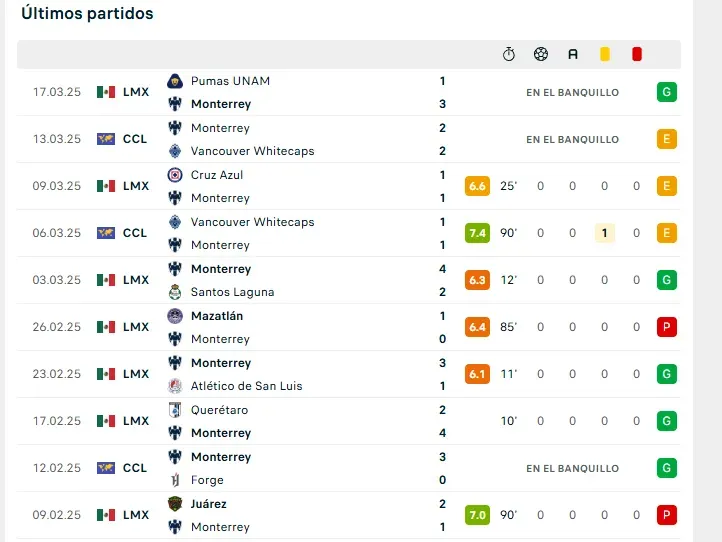Click the stopwatch minutes-played header icon
Screen dimensions: 722x542
(x=509, y=54)
